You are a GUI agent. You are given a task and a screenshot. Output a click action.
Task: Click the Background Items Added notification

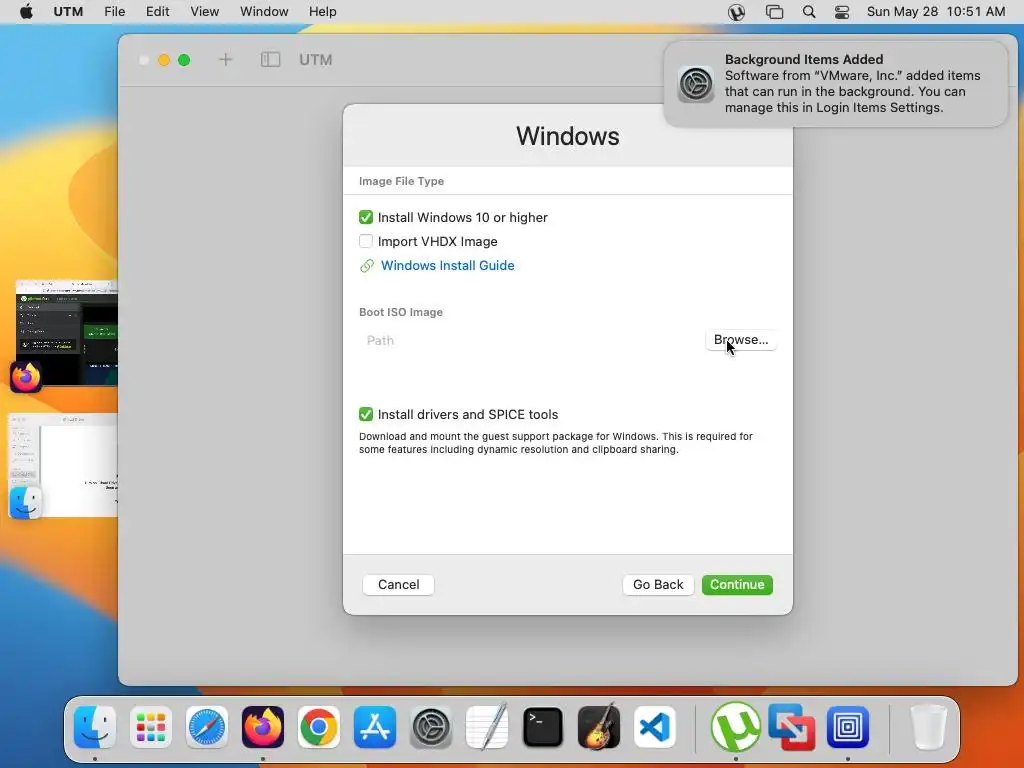[x=835, y=84]
